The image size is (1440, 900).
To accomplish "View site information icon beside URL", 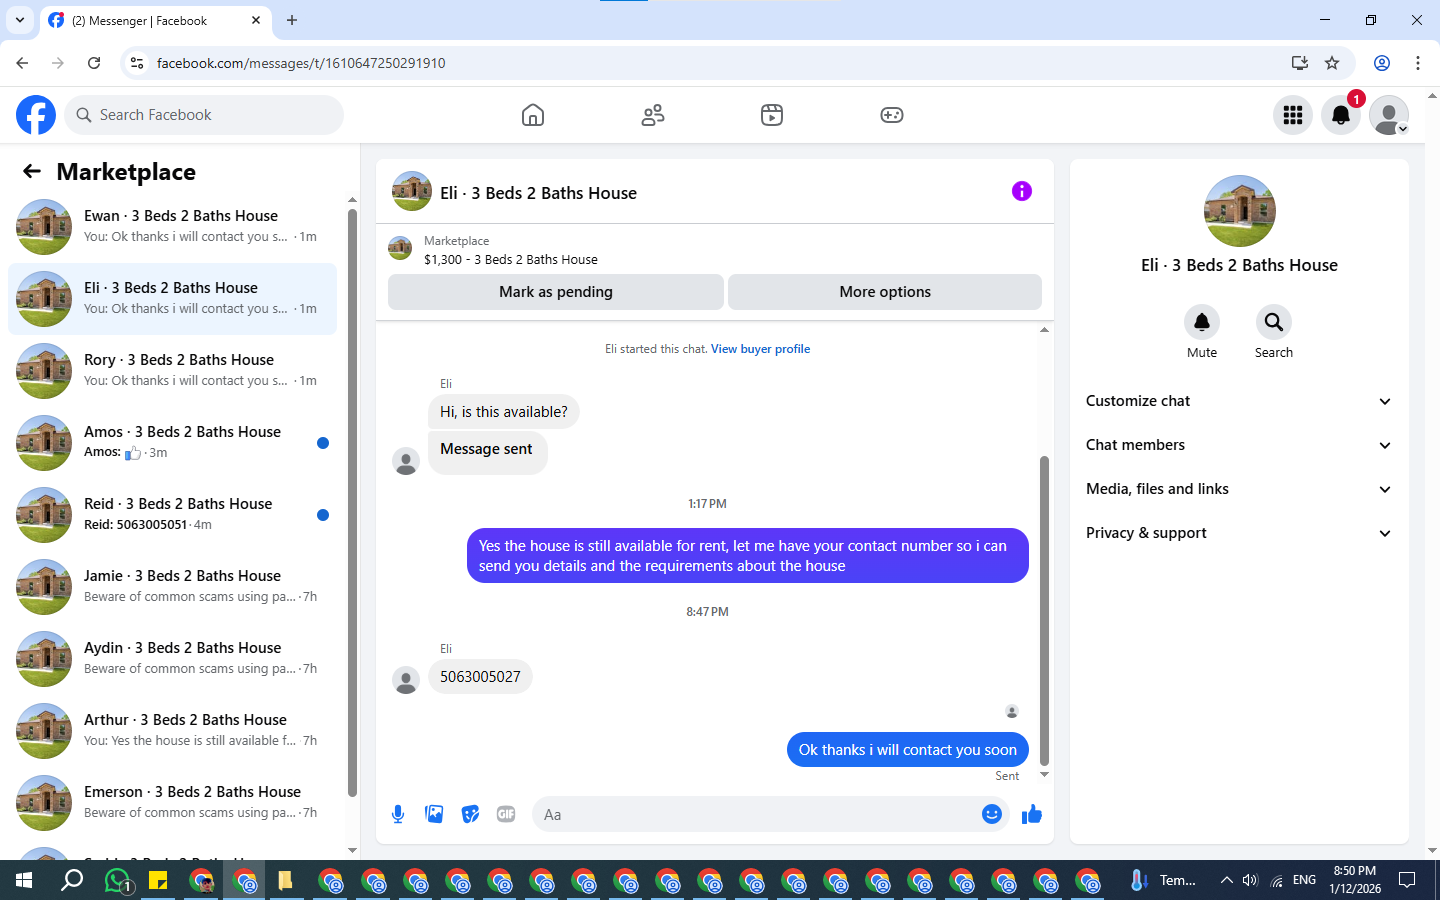I will [x=137, y=63].
